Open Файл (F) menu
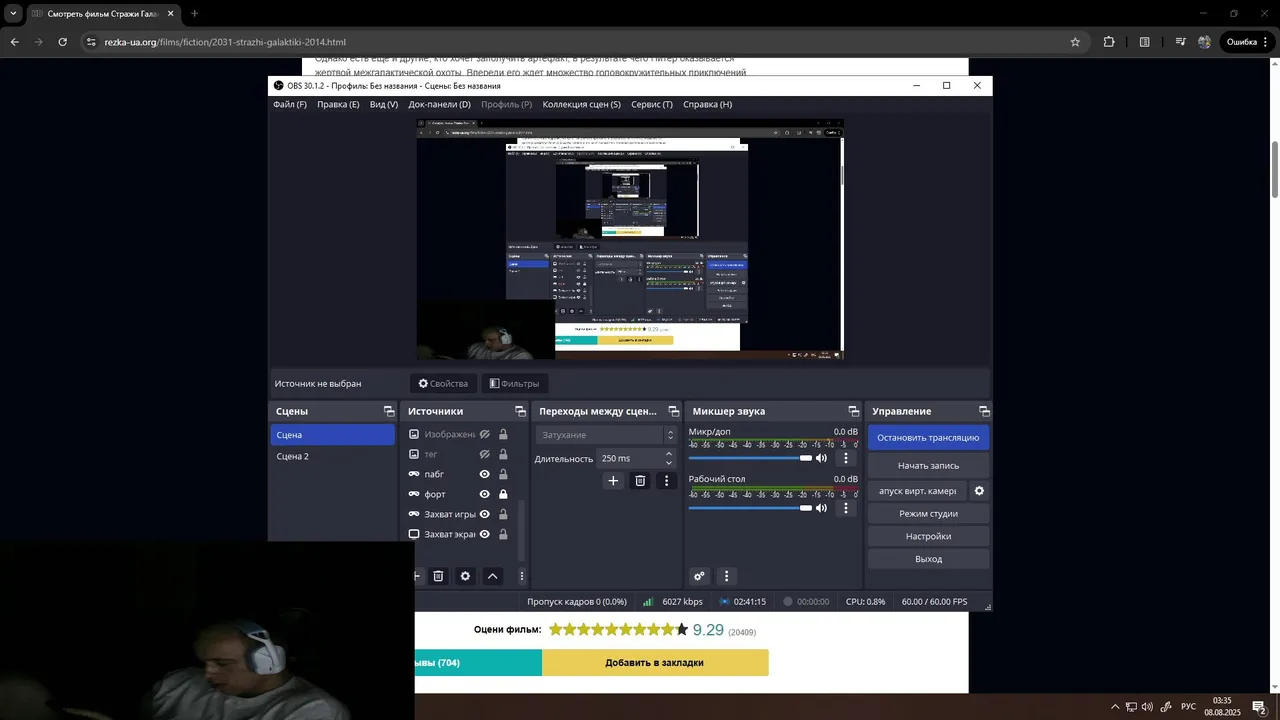Image resolution: width=1280 pixels, height=720 pixels. click(290, 104)
